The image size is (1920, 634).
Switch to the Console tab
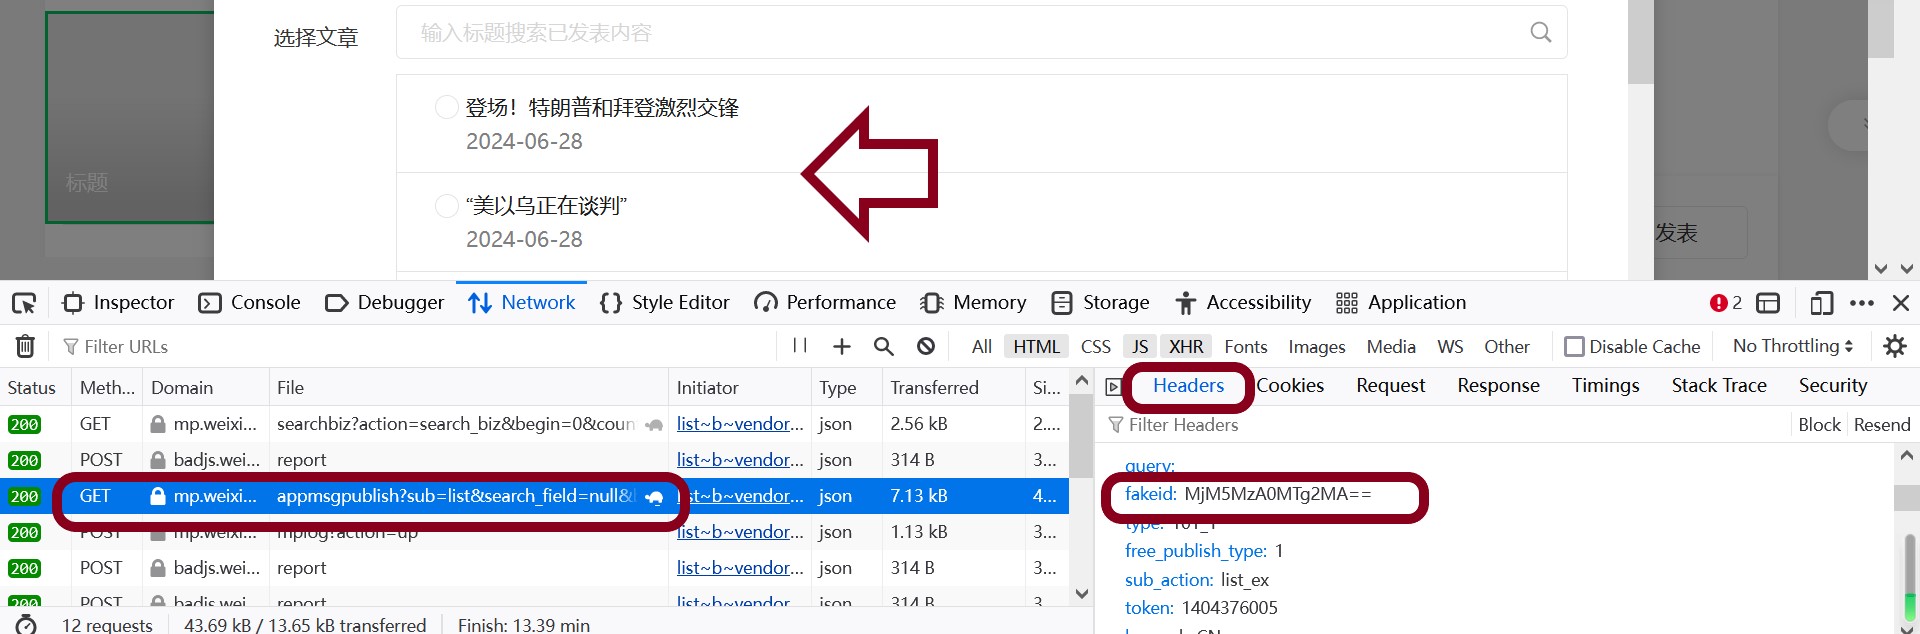click(x=250, y=303)
